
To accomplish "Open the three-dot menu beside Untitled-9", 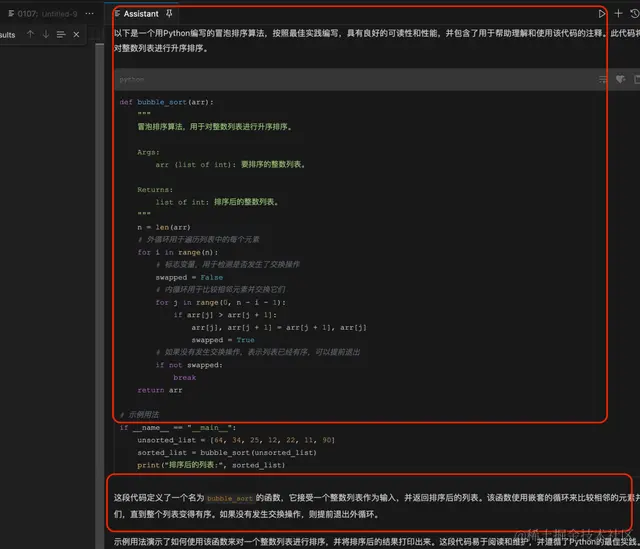I will coord(89,13).
